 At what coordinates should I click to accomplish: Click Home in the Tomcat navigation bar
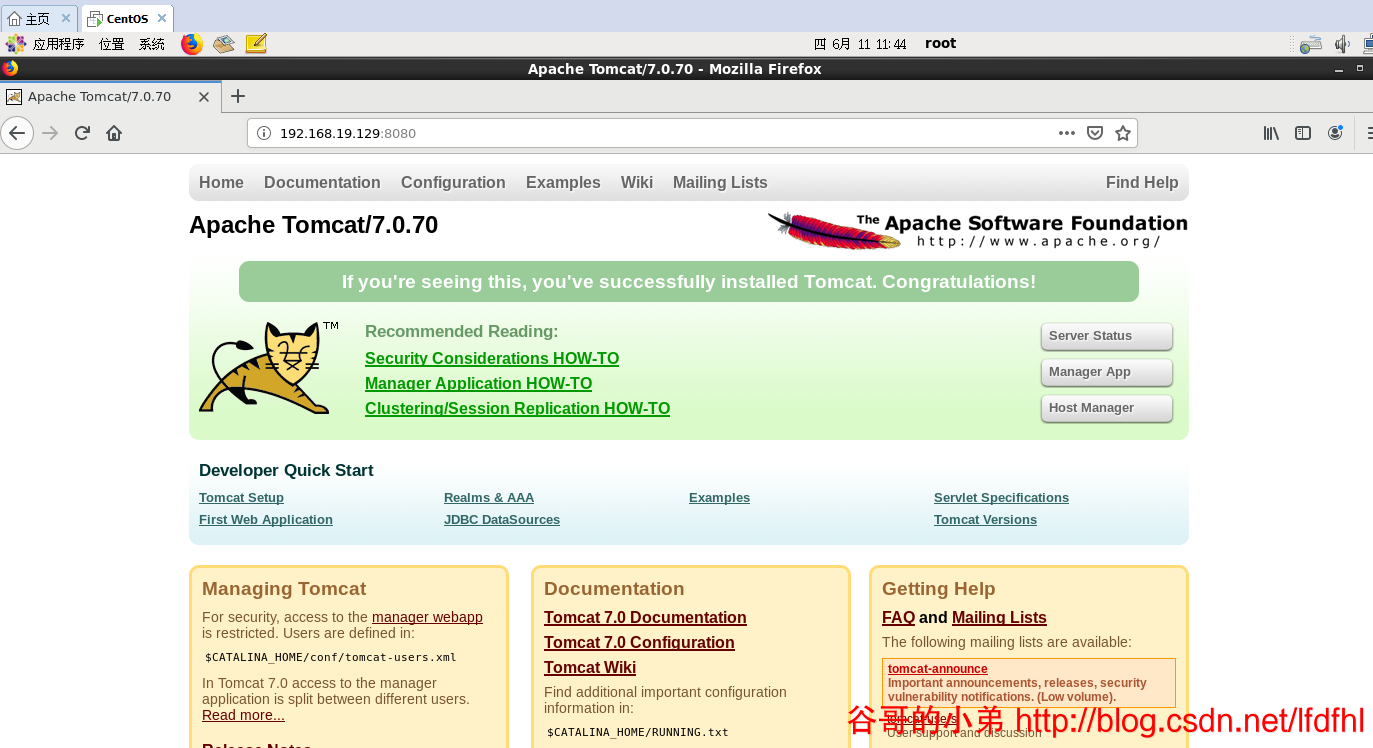click(x=221, y=182)
